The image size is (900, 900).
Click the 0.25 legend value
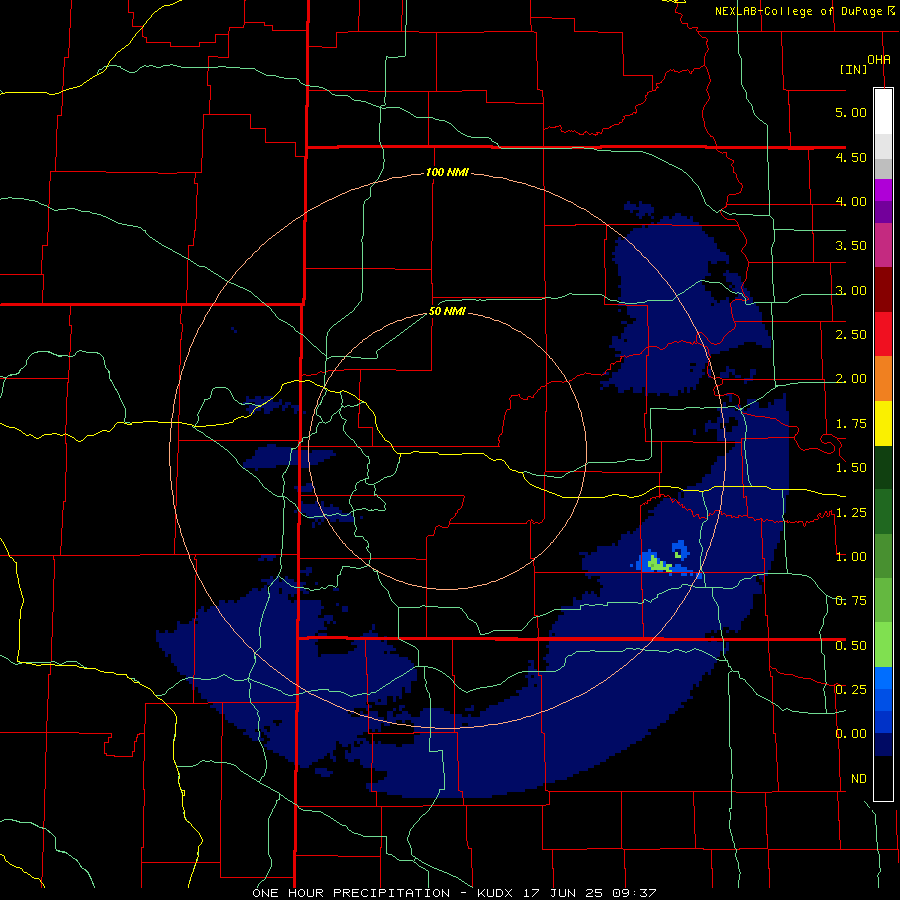point(851,690)
